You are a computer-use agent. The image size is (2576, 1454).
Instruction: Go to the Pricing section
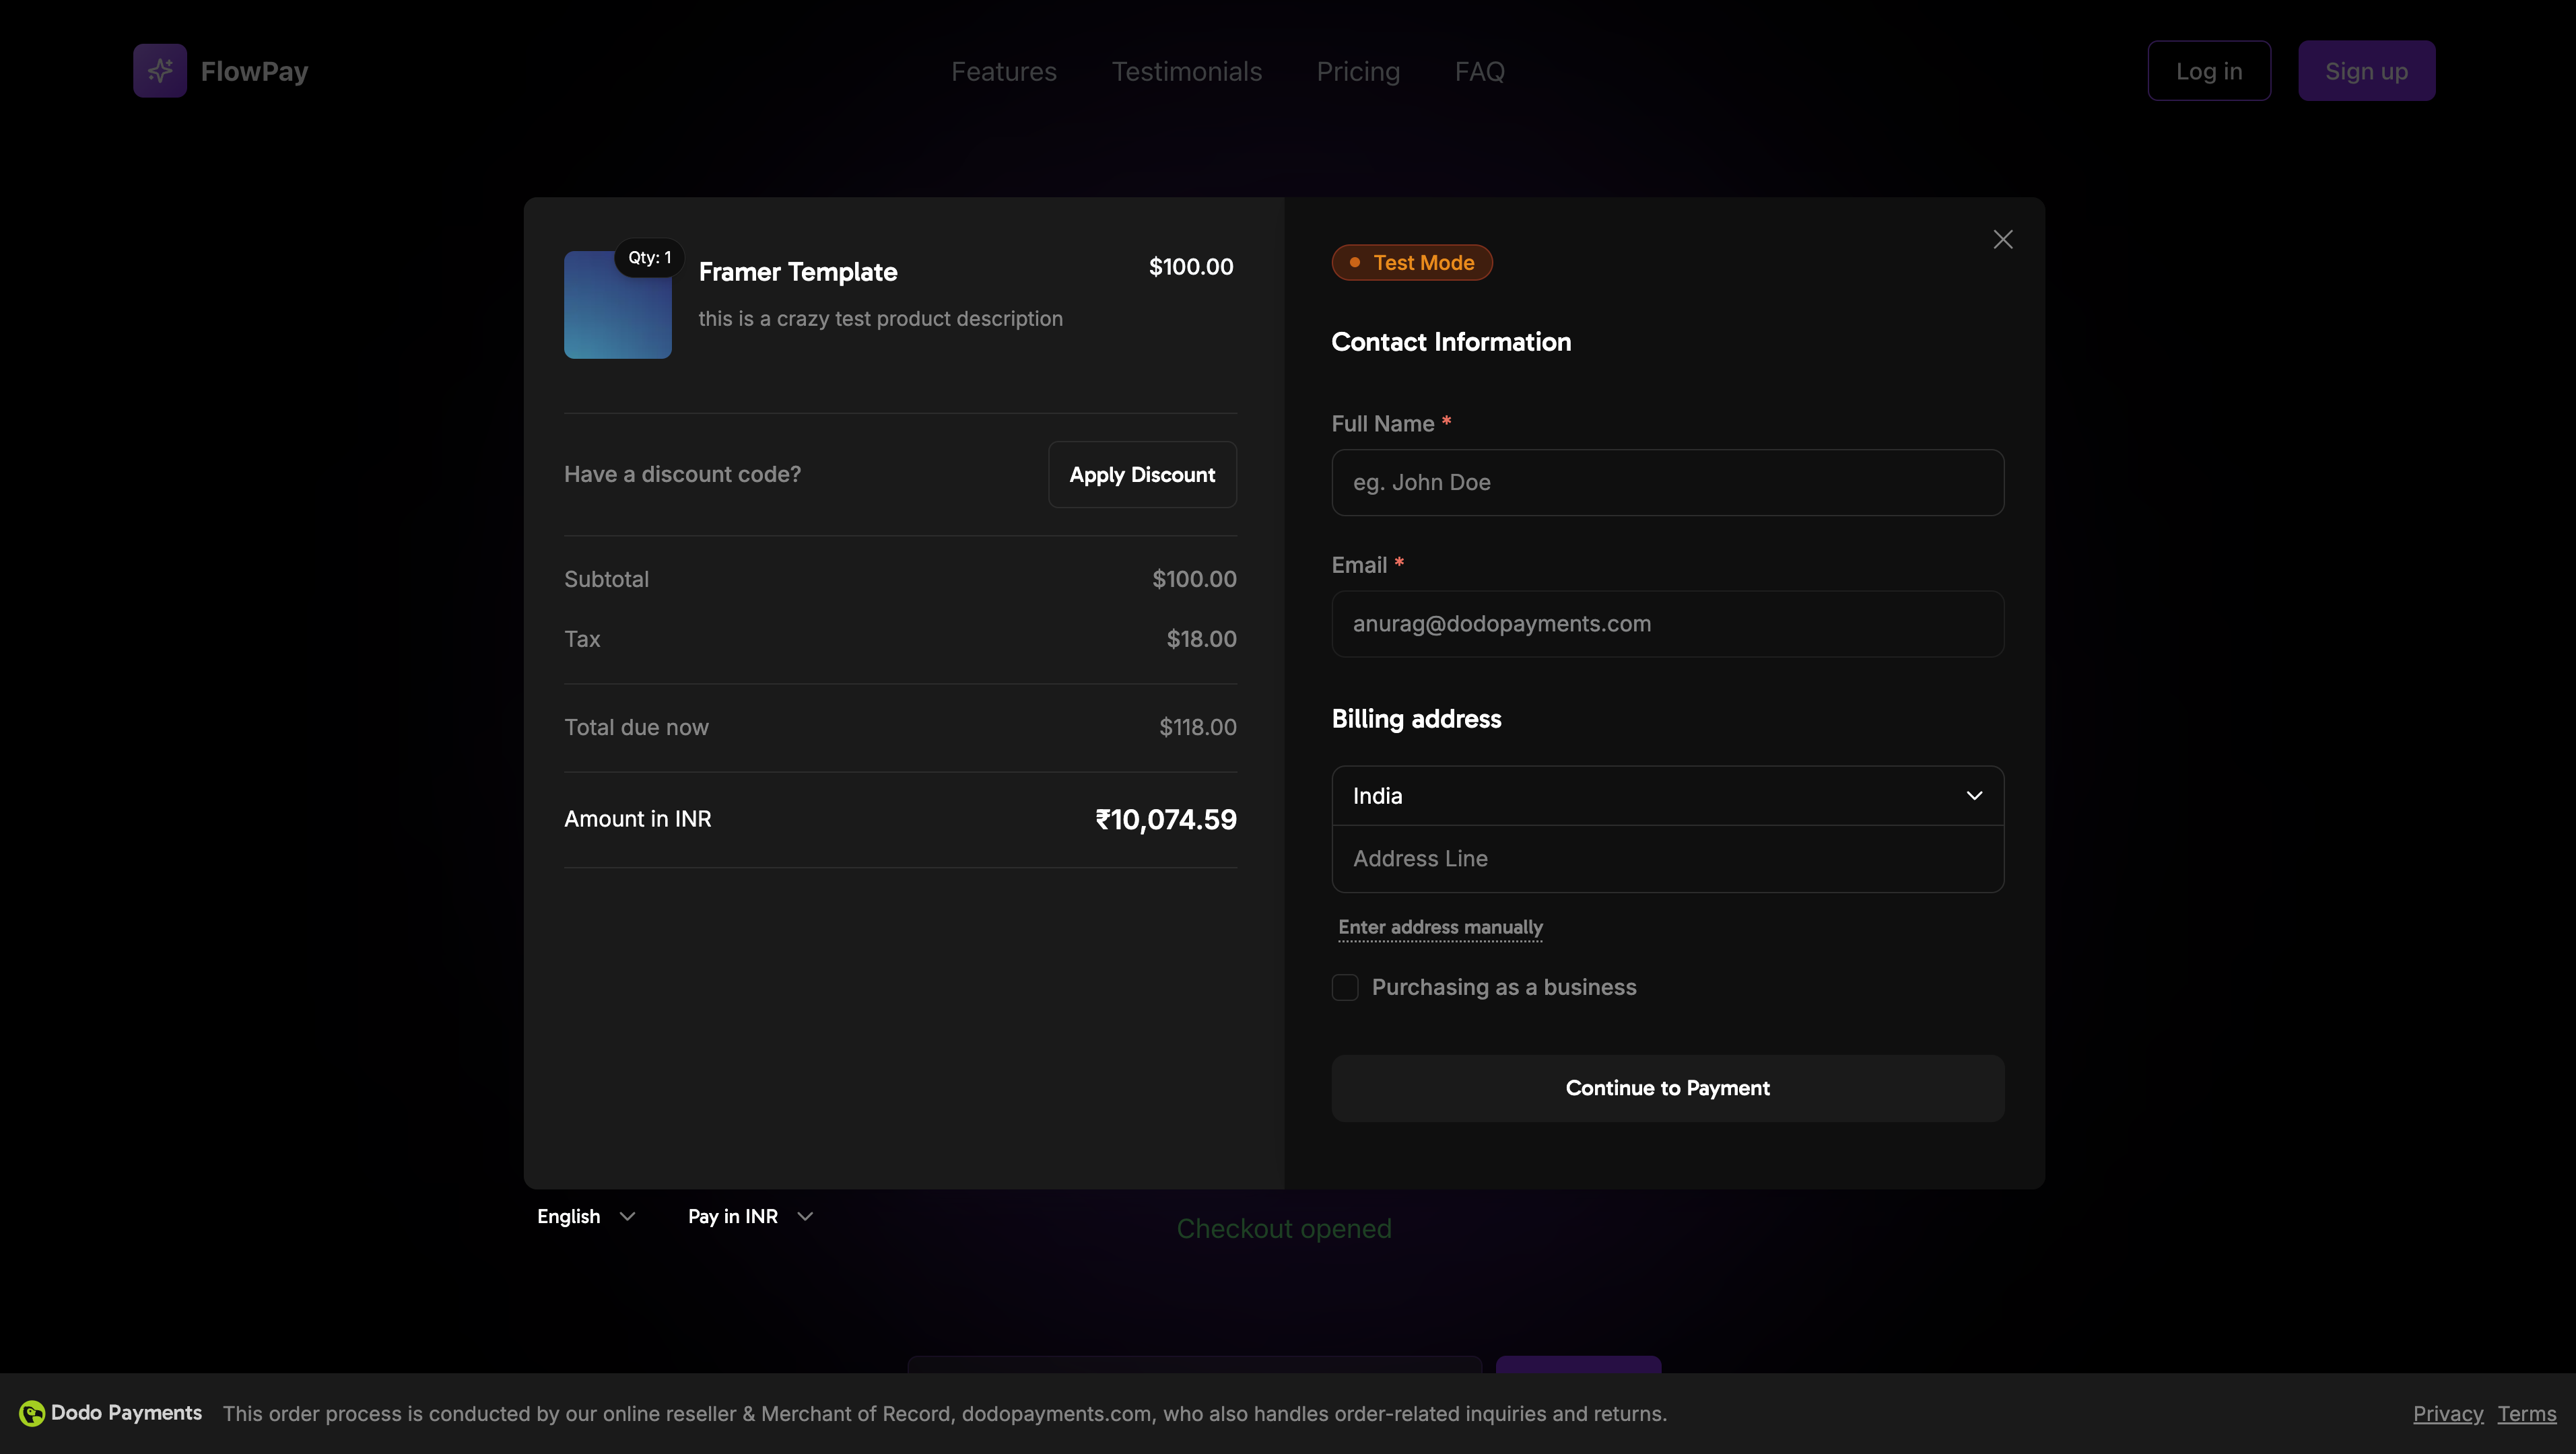point(1357,70)
